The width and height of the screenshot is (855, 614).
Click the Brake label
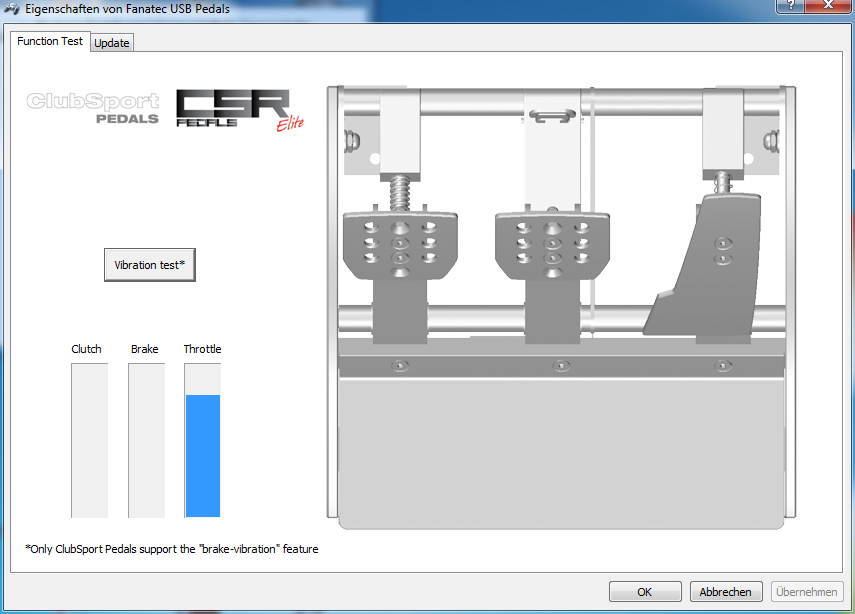(x=144, y=349)
